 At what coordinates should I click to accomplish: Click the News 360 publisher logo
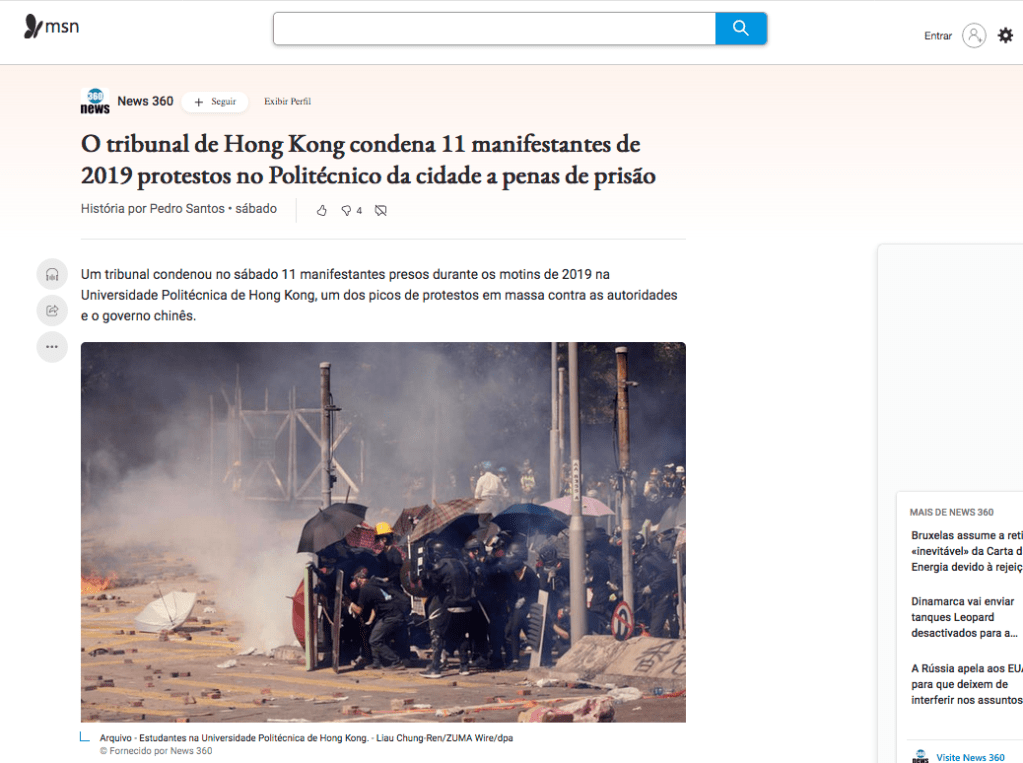click(x=95, y=101)
